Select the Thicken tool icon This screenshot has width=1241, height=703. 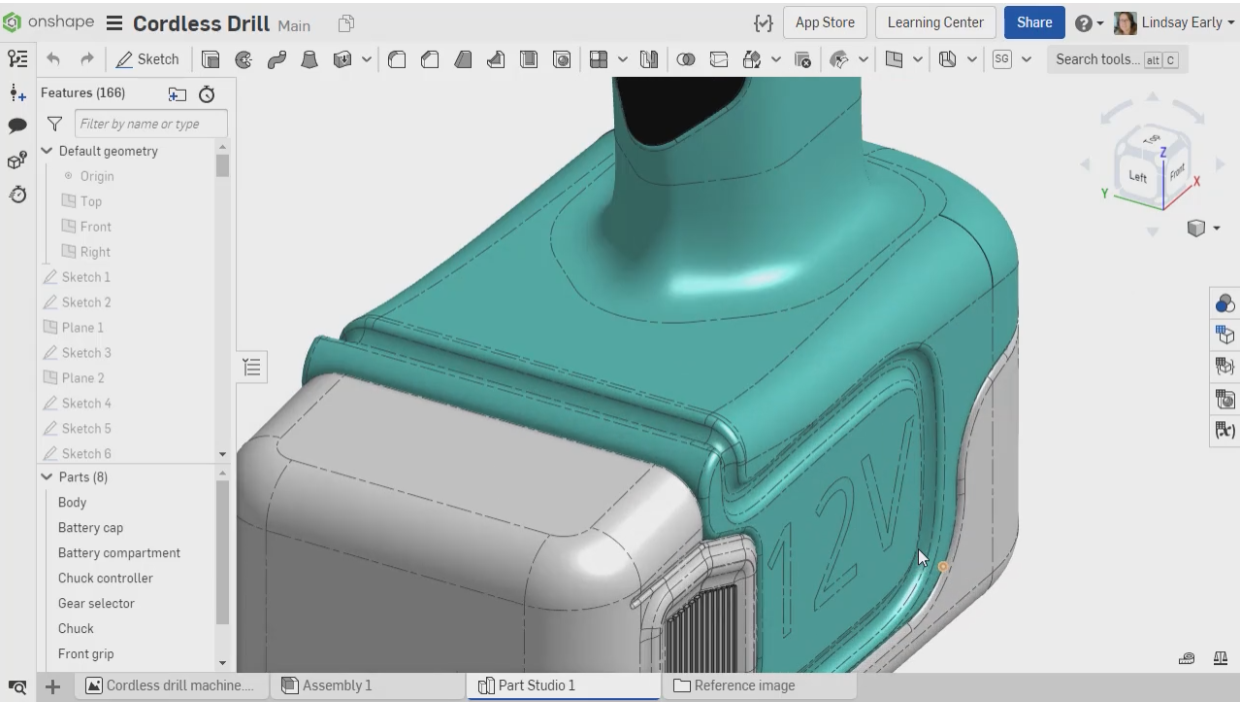tap(340, 59)
